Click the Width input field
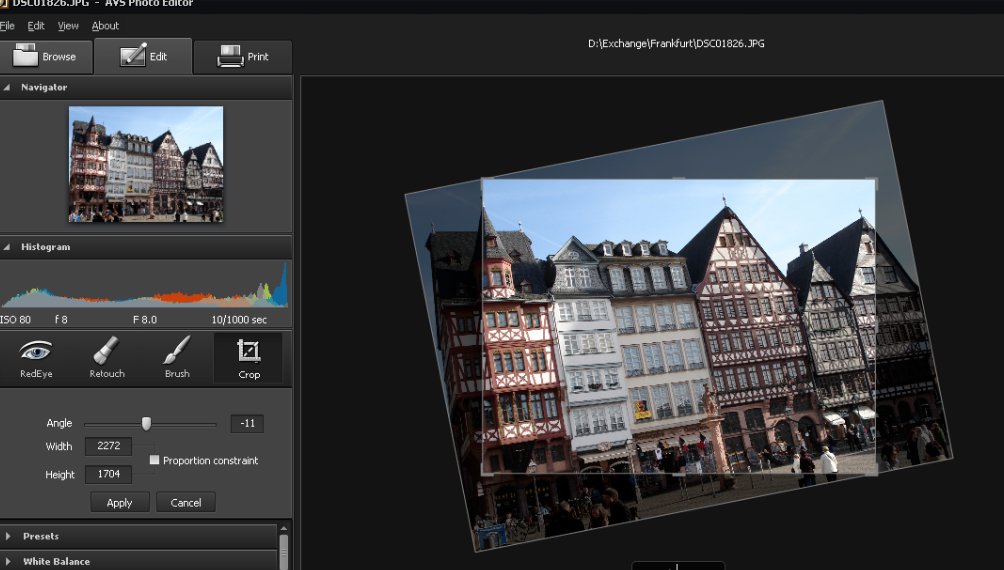This screenshot has height=570, width=1004. [x=108, y=446]
